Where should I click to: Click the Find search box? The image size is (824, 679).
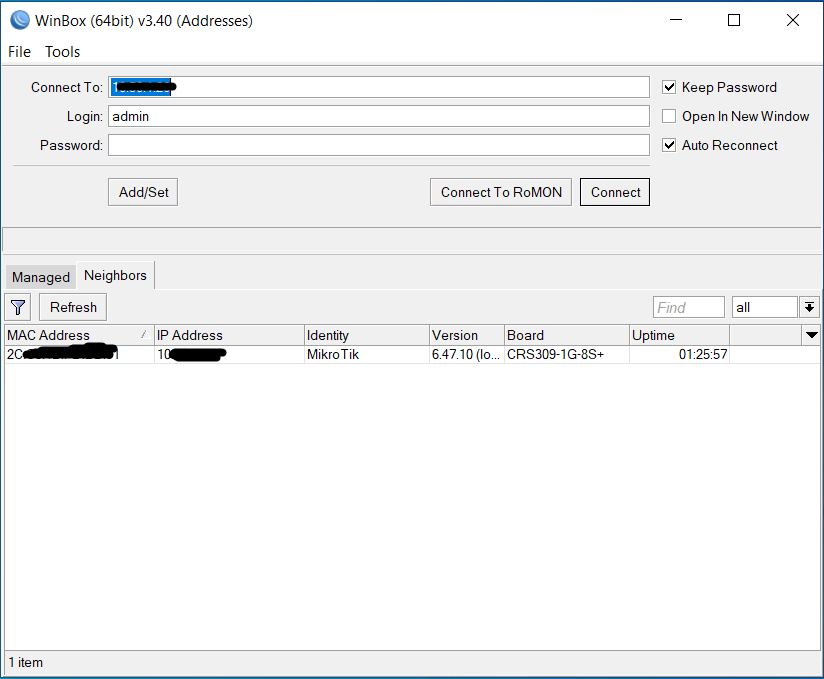[x=688, y=307]
